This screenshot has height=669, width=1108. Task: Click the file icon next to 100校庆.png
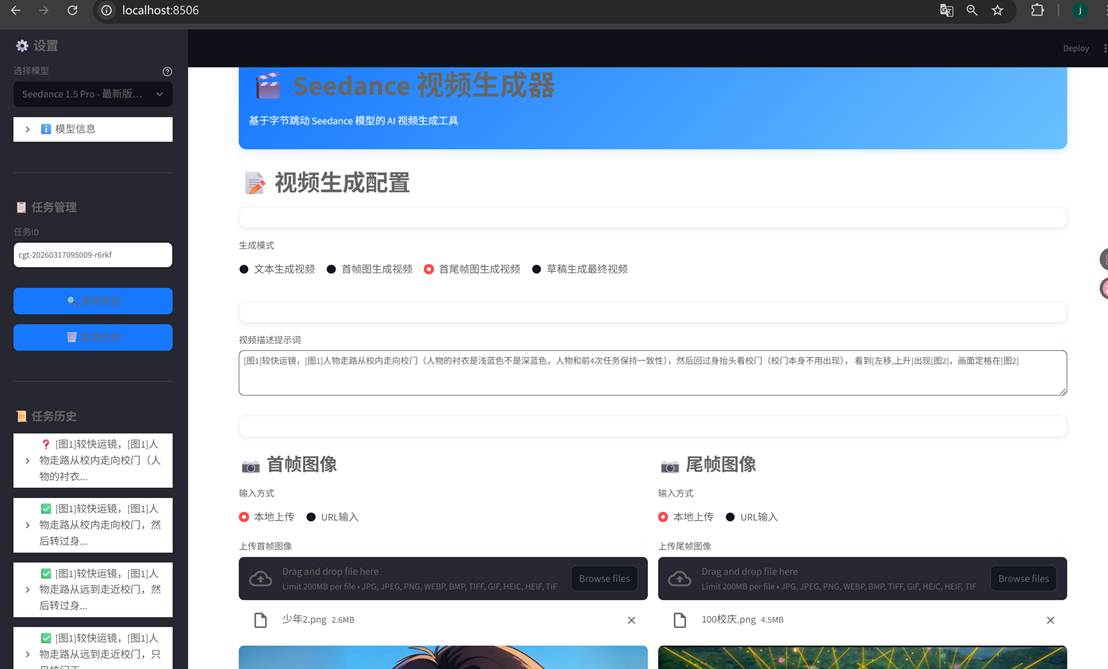point(680,620)
